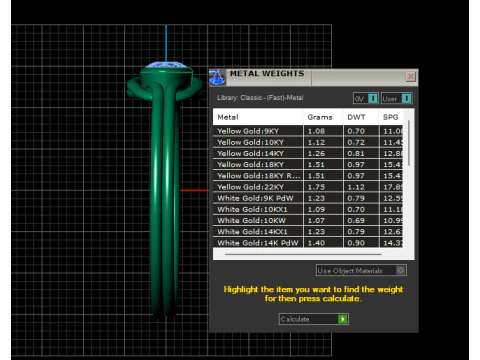
Task: Click the Metal Weights title bar
Action: (313, 77)
